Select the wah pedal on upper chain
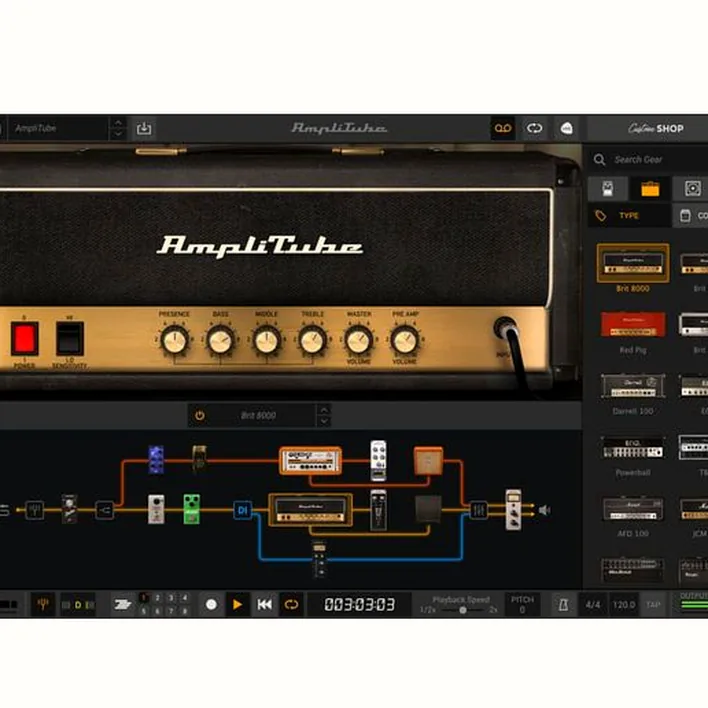This screenshot has width=708, height=708. coord(199,458)
